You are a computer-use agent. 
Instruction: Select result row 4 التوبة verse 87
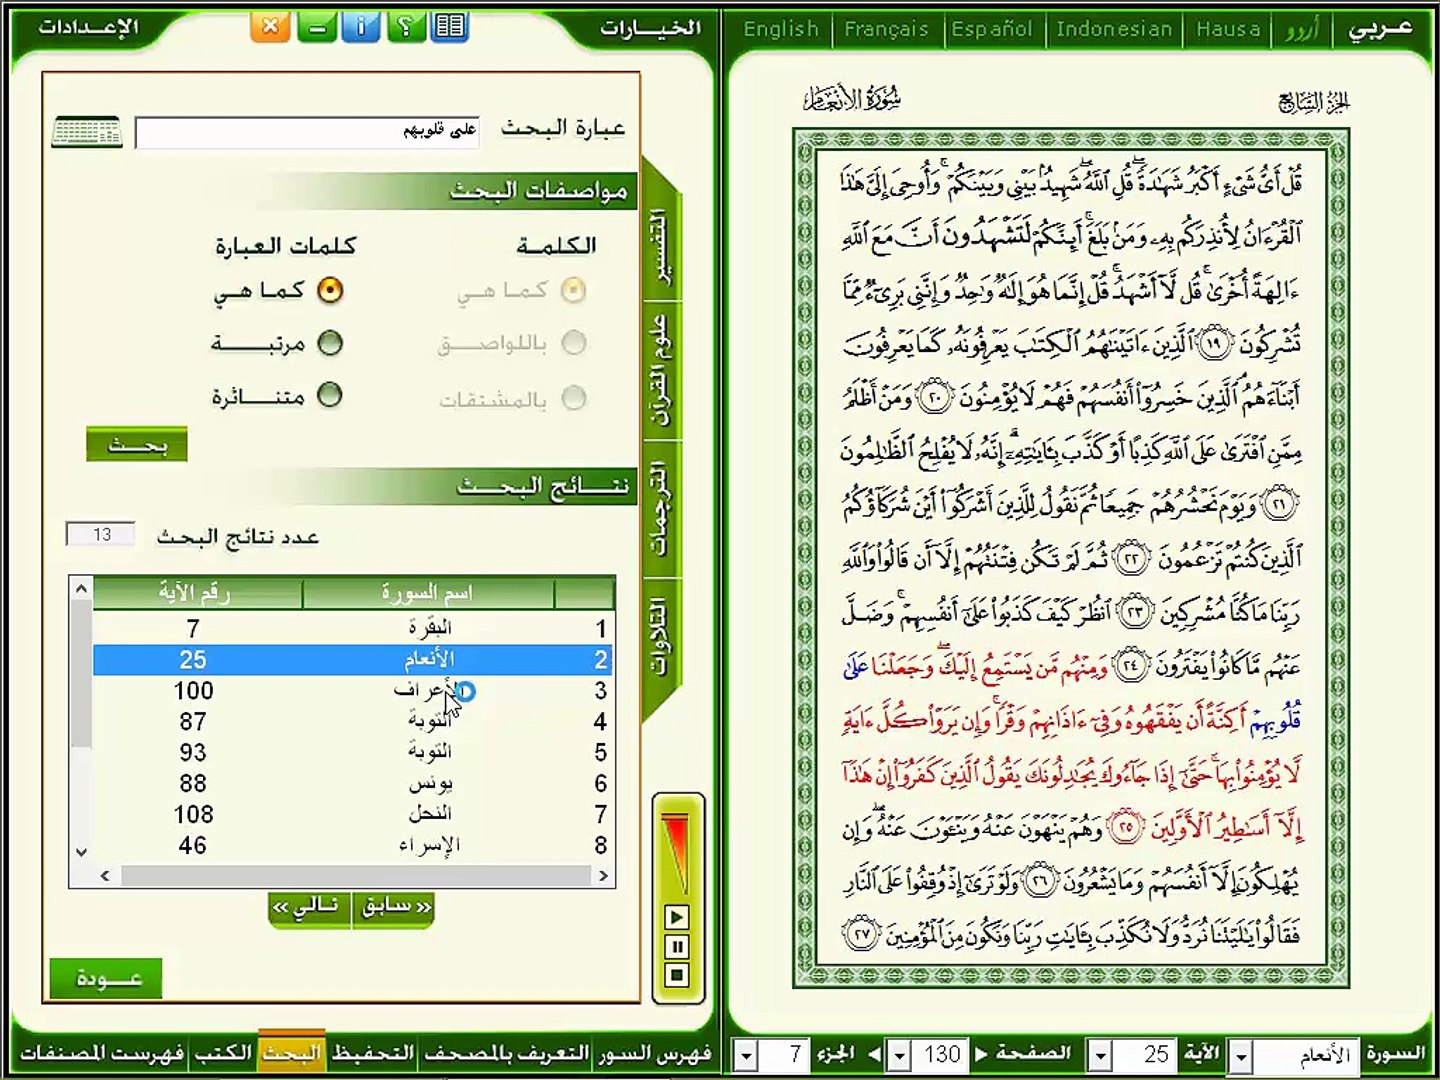(x=352, y=722)
